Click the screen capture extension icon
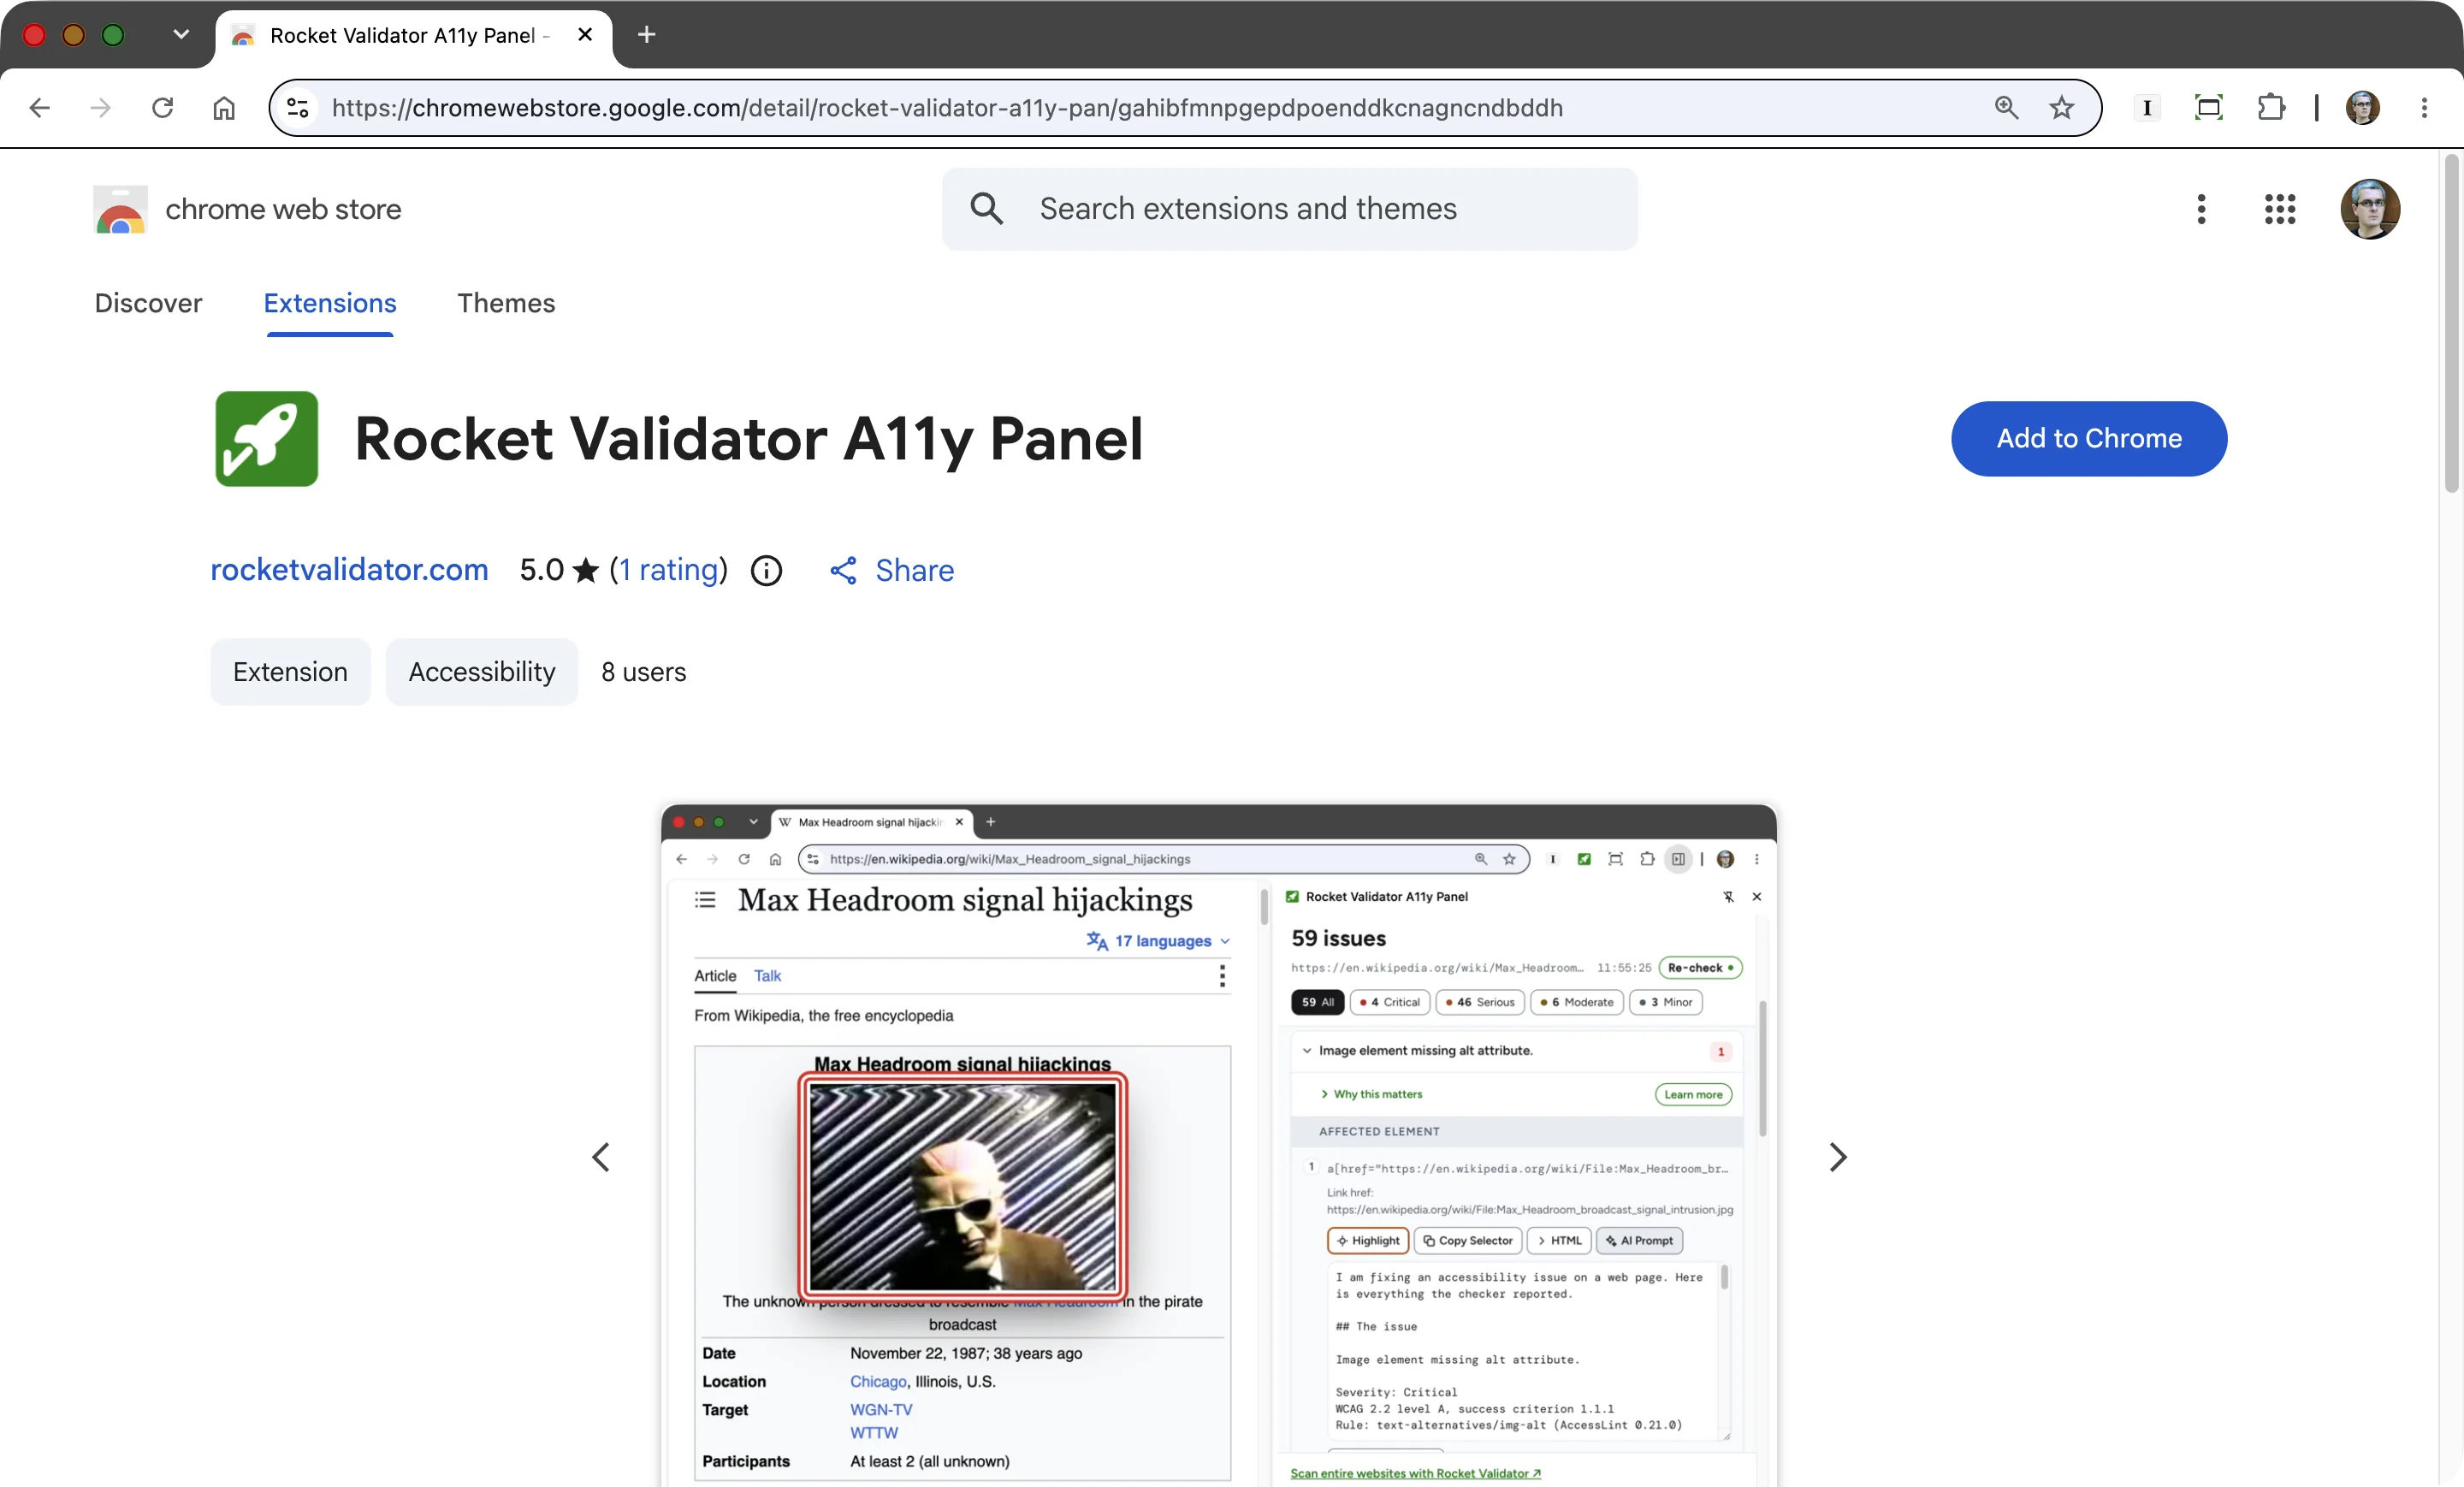This screenshot has width=2464, height=1487. pyautogui.click(x=2208, y=107)
